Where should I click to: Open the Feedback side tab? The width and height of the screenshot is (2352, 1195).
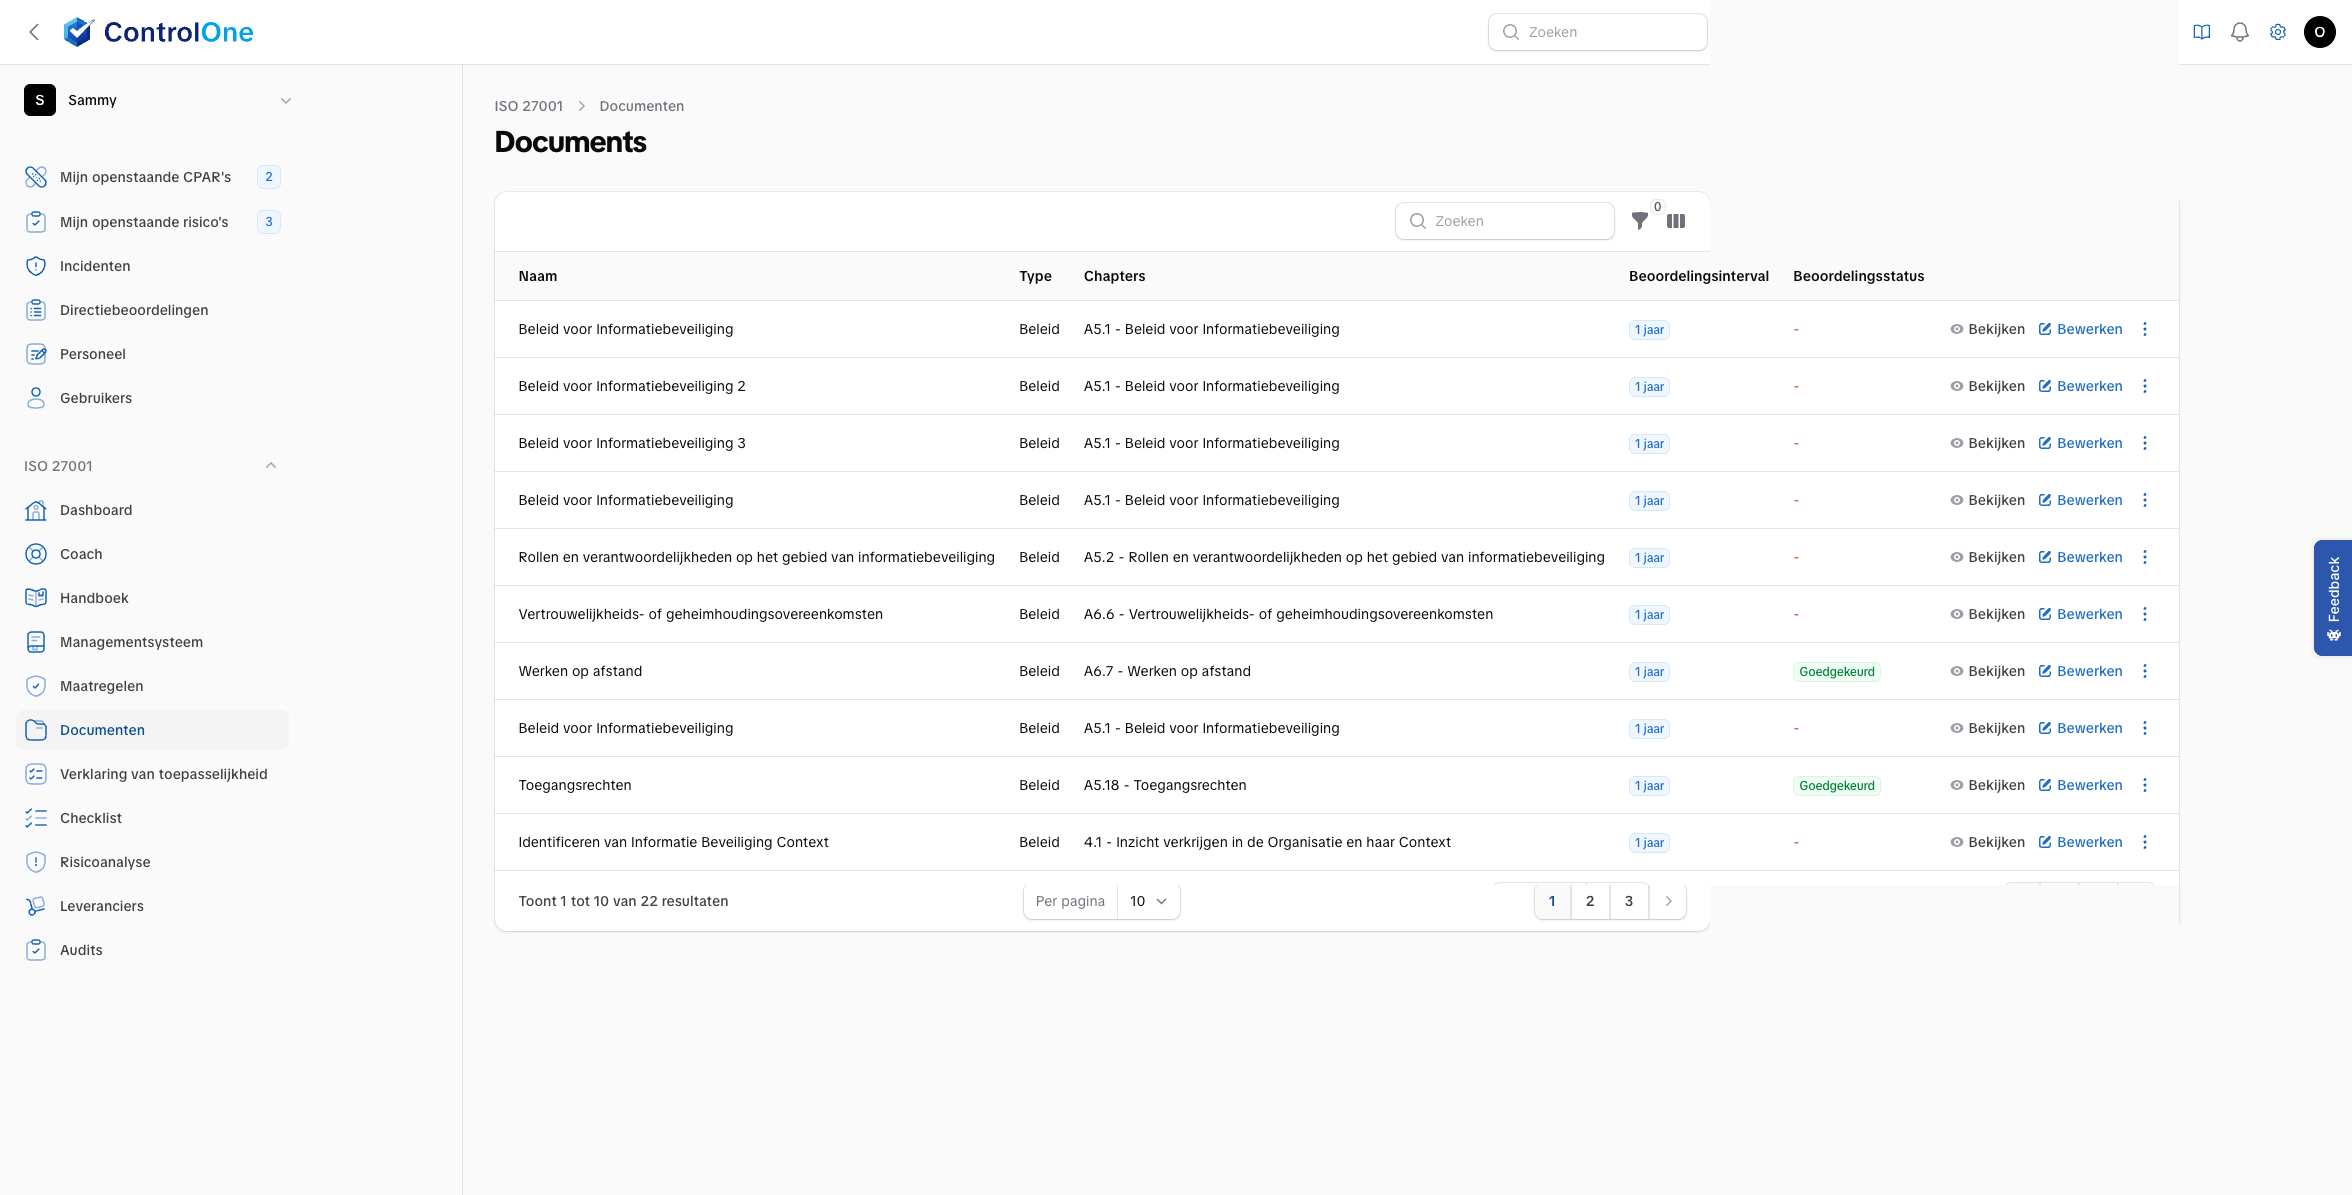click(x=2332, y=598)
